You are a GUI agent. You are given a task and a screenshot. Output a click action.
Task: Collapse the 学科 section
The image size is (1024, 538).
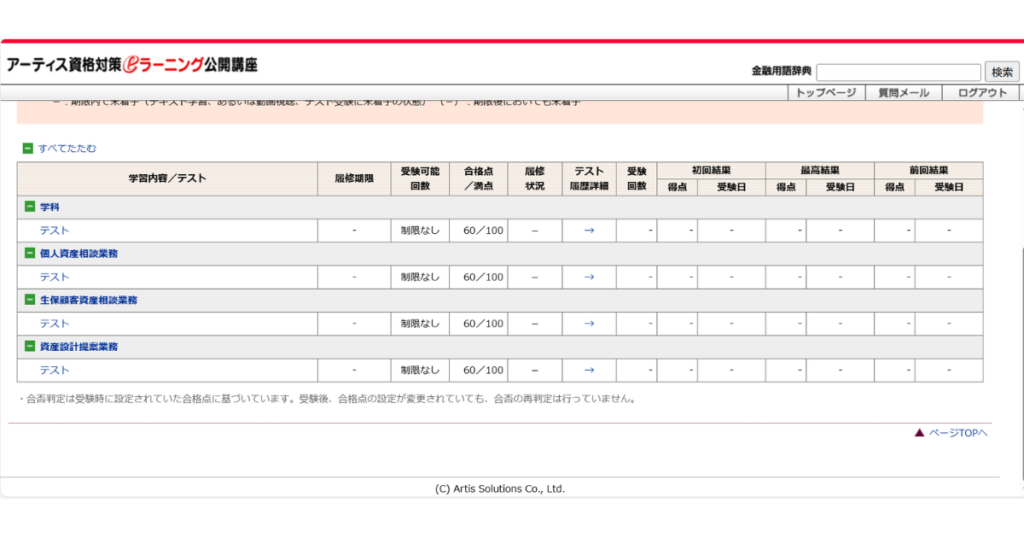(x=30, y=207)
